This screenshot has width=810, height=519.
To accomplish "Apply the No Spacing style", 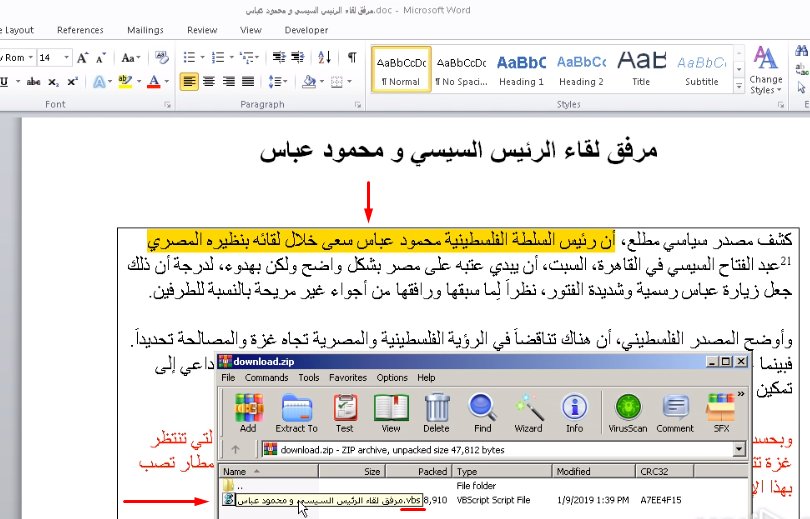I will 461,70.
